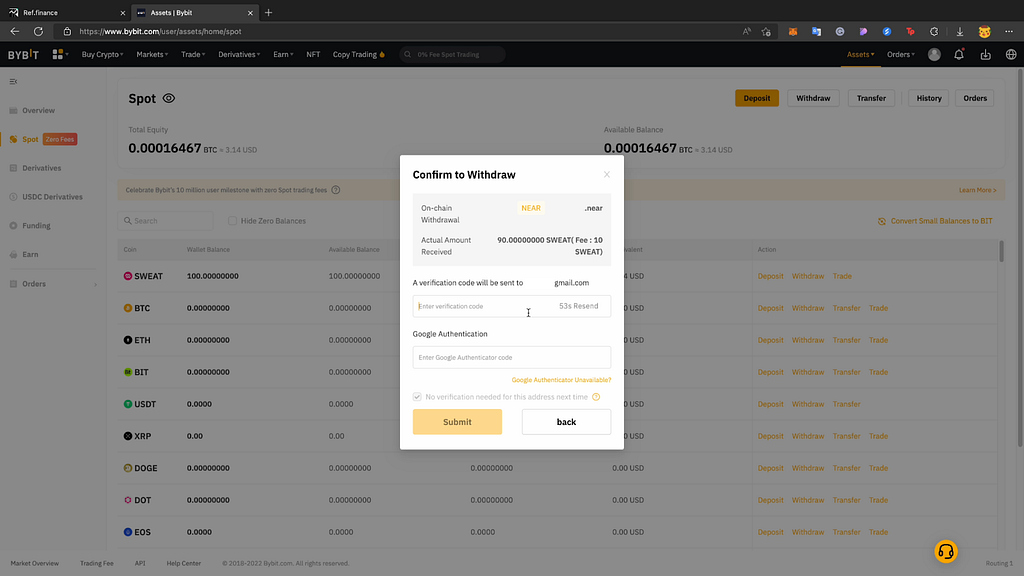Expand Markets menu
1024x576 pixels.
[152, 55]
